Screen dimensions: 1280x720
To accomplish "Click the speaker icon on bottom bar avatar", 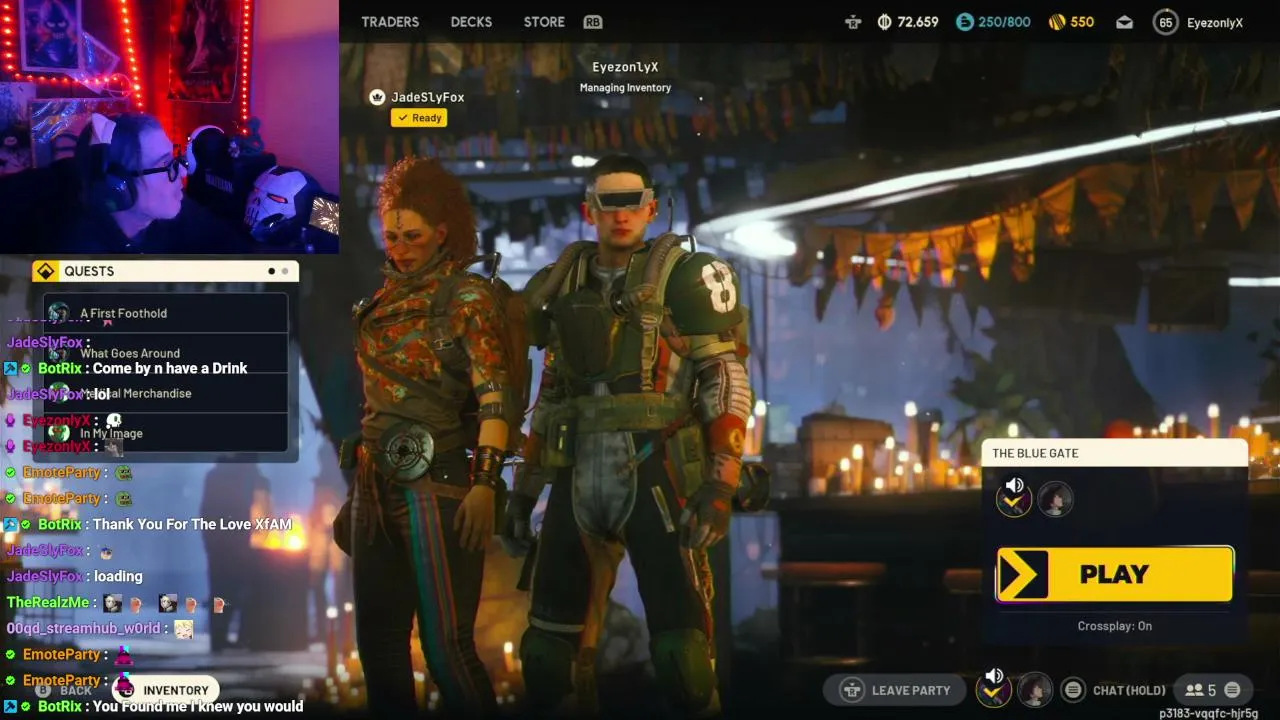I will pyautogui.click(x=993, y=677).
